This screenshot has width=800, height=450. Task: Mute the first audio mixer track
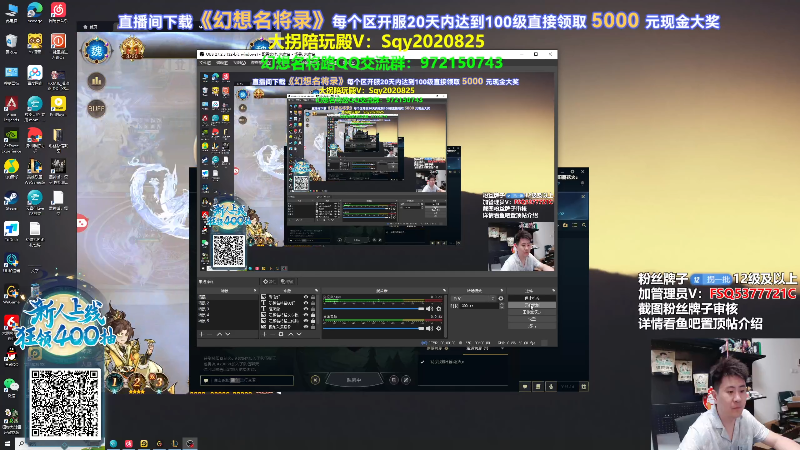(430, 309)
